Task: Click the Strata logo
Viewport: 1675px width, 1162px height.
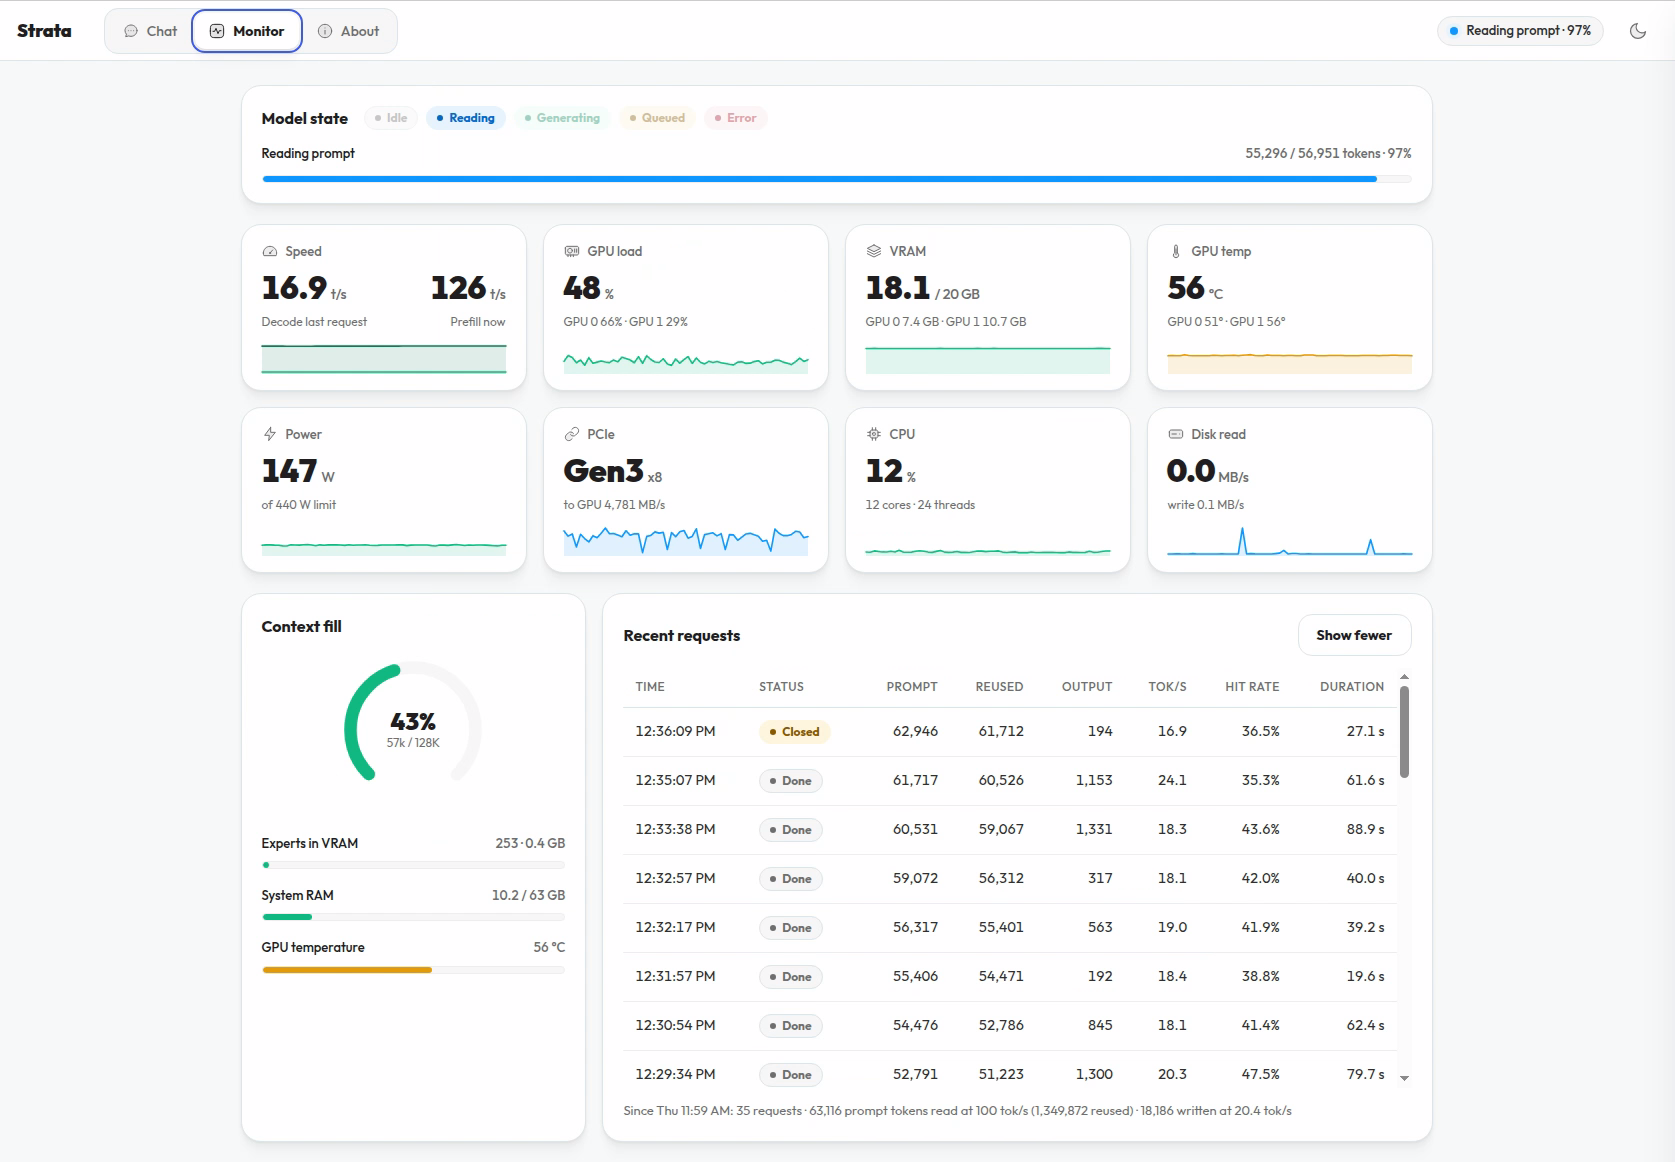Action: (44, 31)
